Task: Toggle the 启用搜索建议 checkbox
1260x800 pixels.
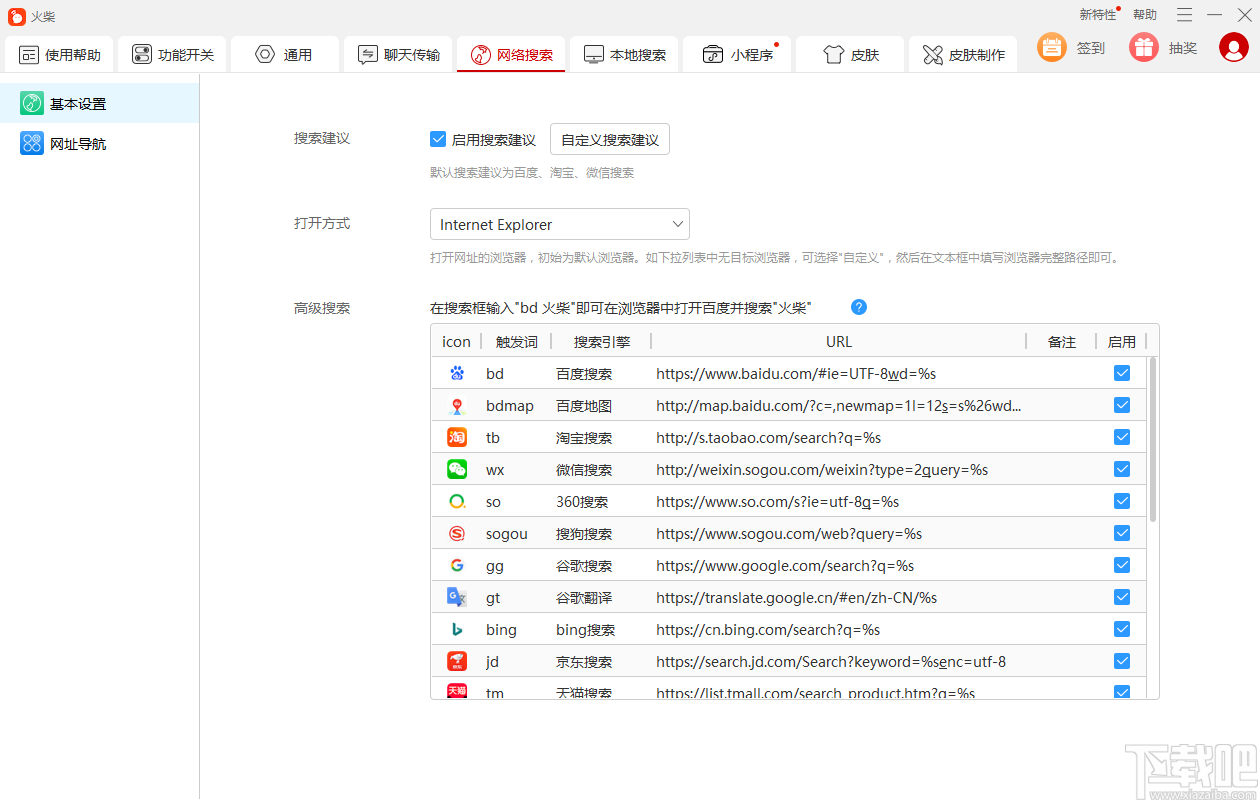Action: 438,139
